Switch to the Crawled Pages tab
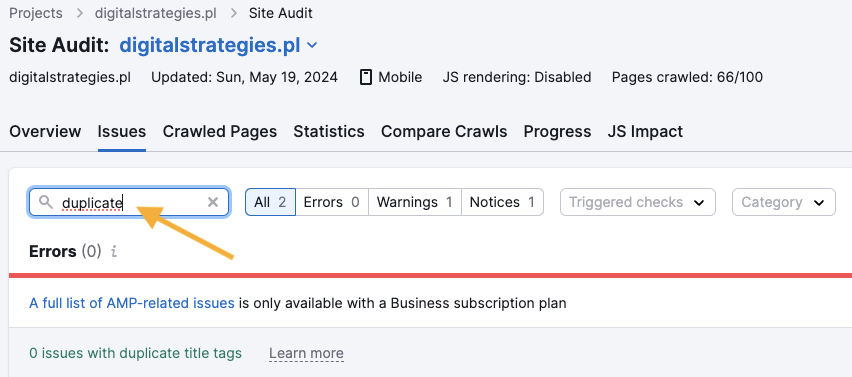This screenshot has width=852, height=377. [220, 131]
